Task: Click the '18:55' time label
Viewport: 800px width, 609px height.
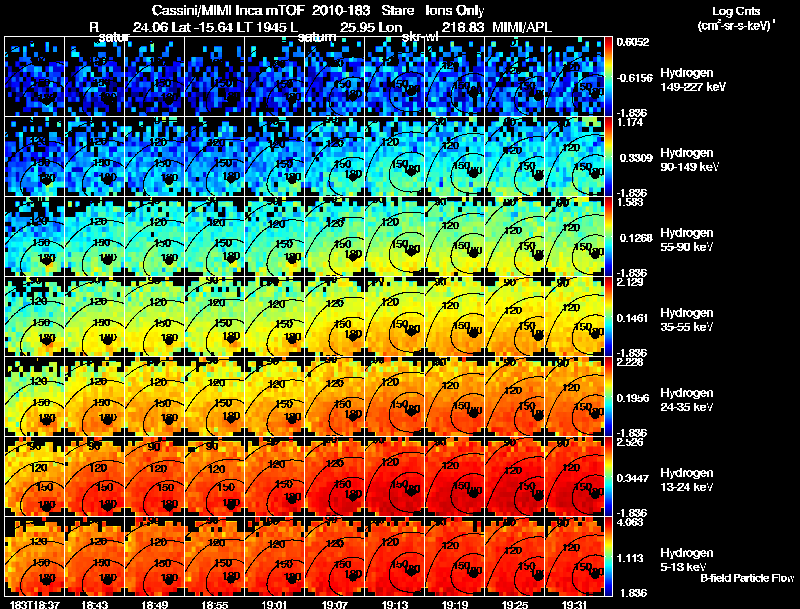Action: tap(215, 604)
